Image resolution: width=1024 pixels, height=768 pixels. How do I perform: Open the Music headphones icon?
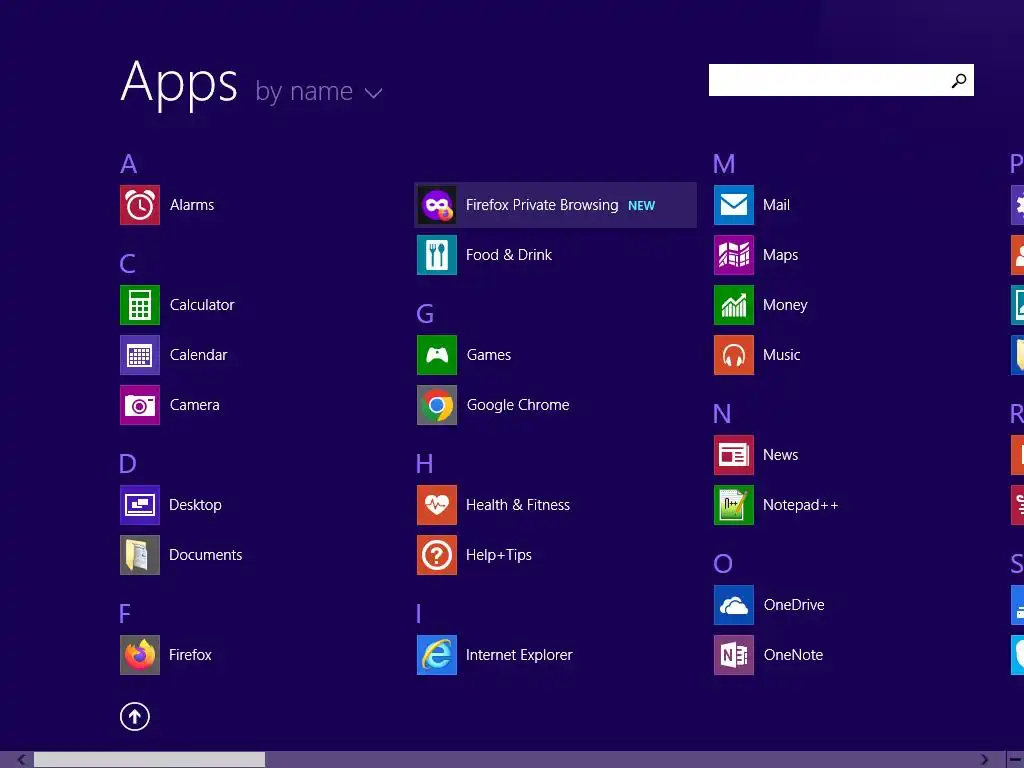click(734, 355)
